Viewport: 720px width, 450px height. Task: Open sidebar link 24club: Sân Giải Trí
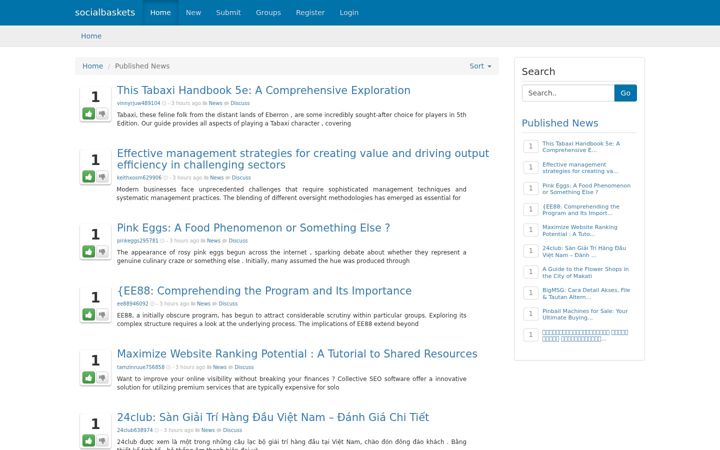tap(584, 251)
